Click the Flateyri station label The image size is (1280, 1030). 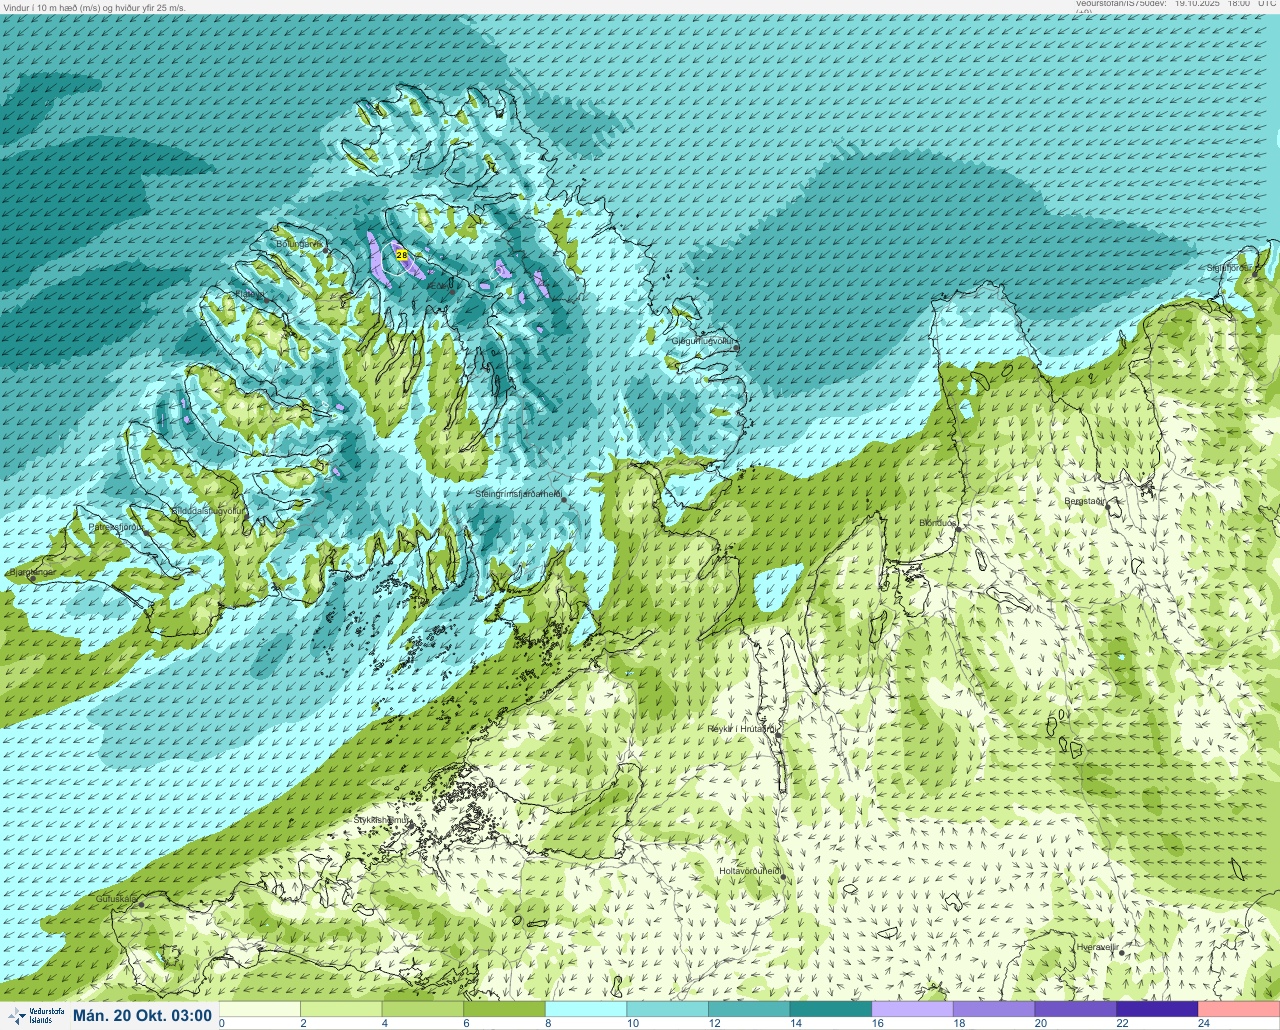pos(250,294)
